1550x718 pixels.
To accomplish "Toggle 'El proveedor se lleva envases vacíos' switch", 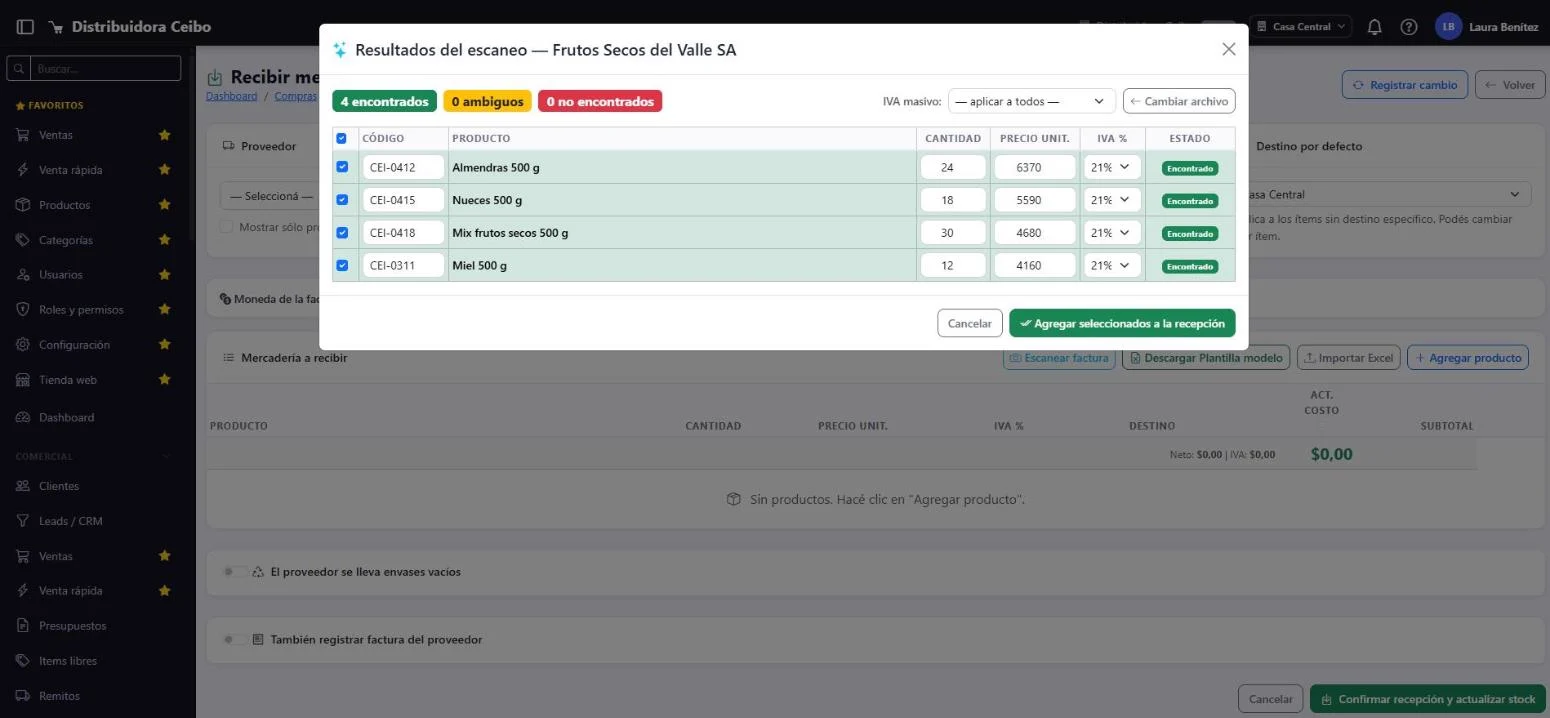I will [x=234, y=572].
